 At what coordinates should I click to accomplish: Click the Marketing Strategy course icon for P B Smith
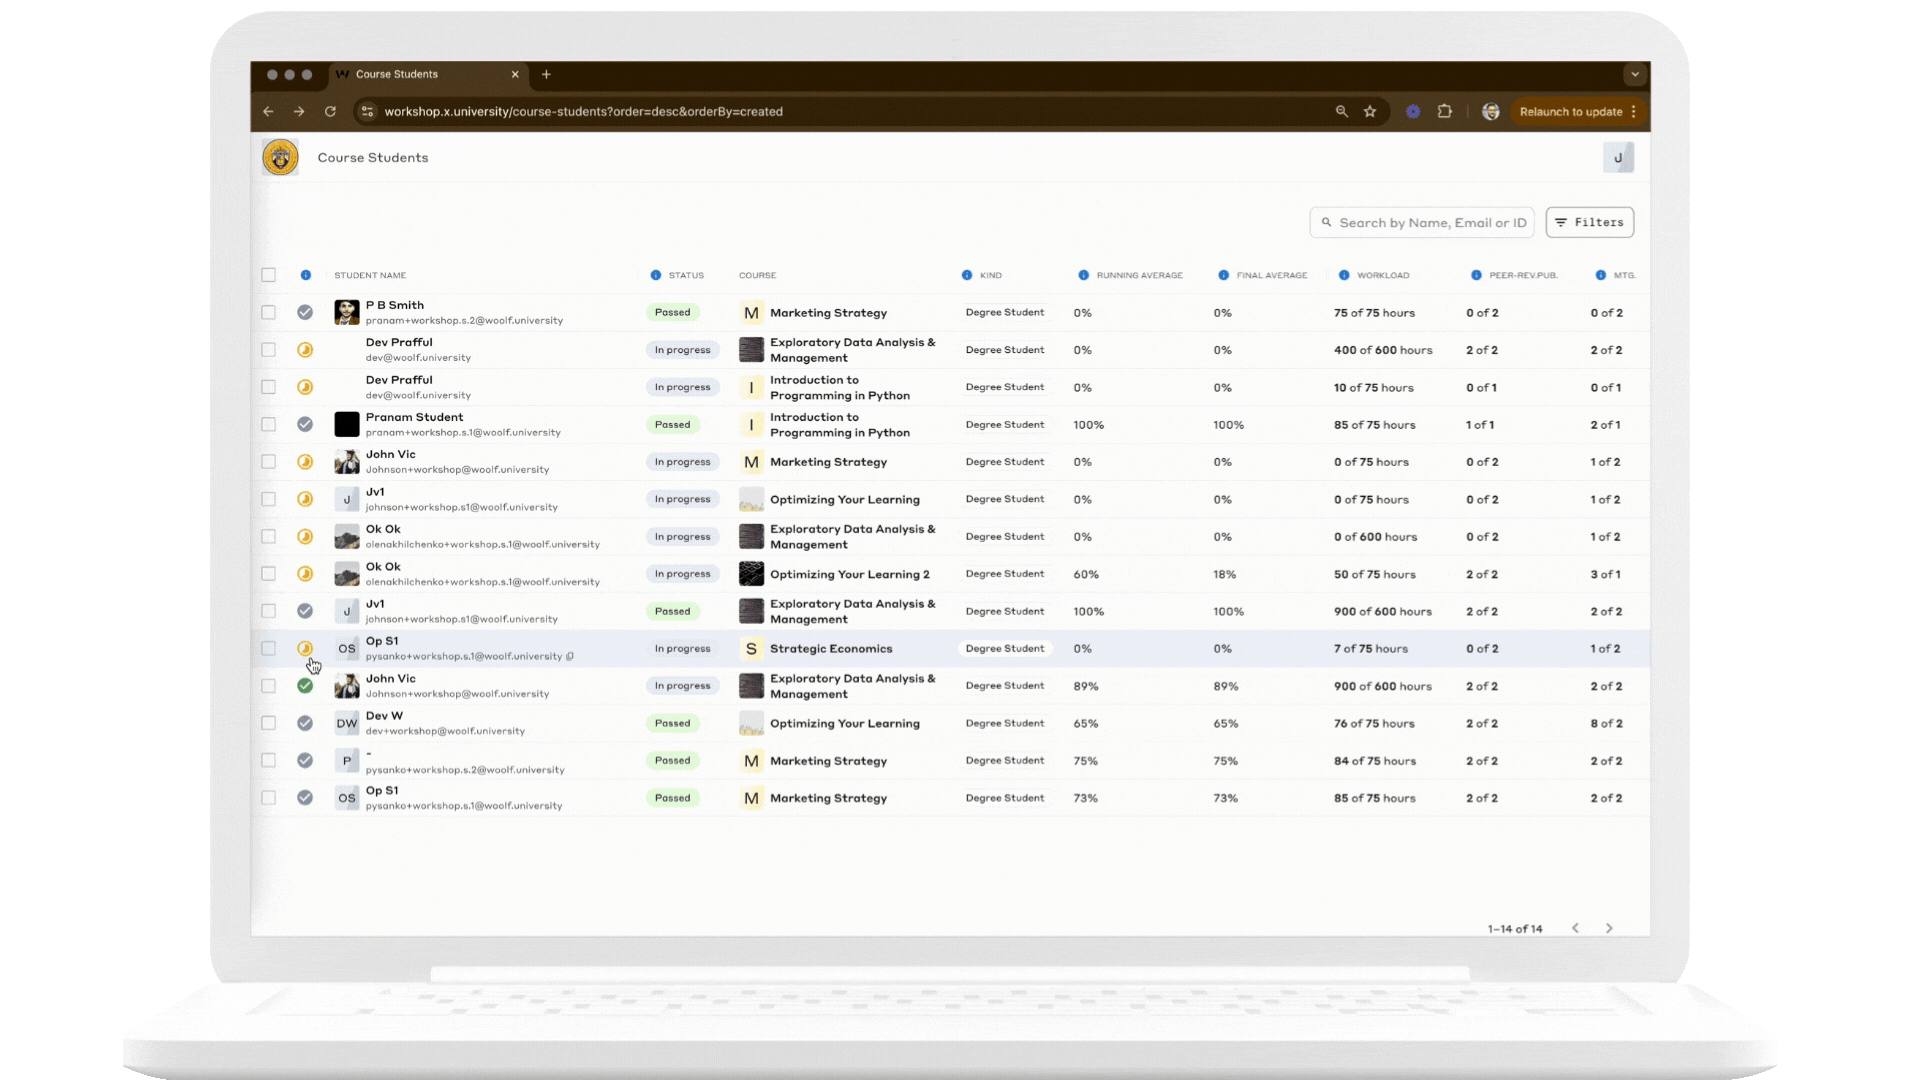click(751, 312)
